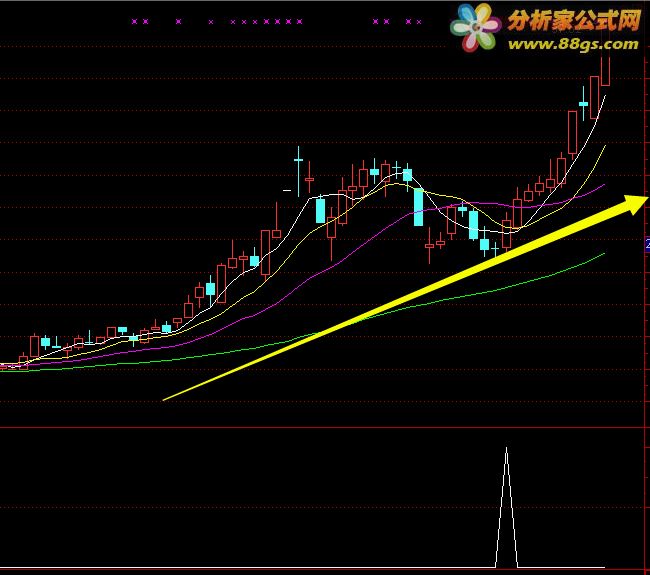The image size is (650, 575).
Task: Click the small white dash beside peak doji
Action: 287,191
